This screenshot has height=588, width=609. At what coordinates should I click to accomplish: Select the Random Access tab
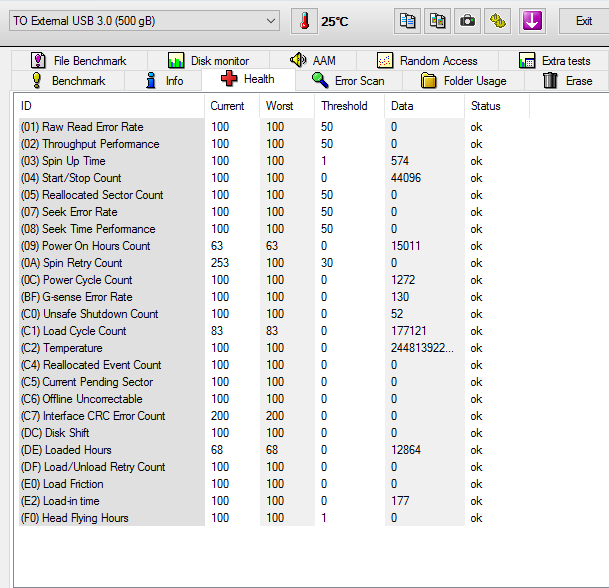[428, 61]
